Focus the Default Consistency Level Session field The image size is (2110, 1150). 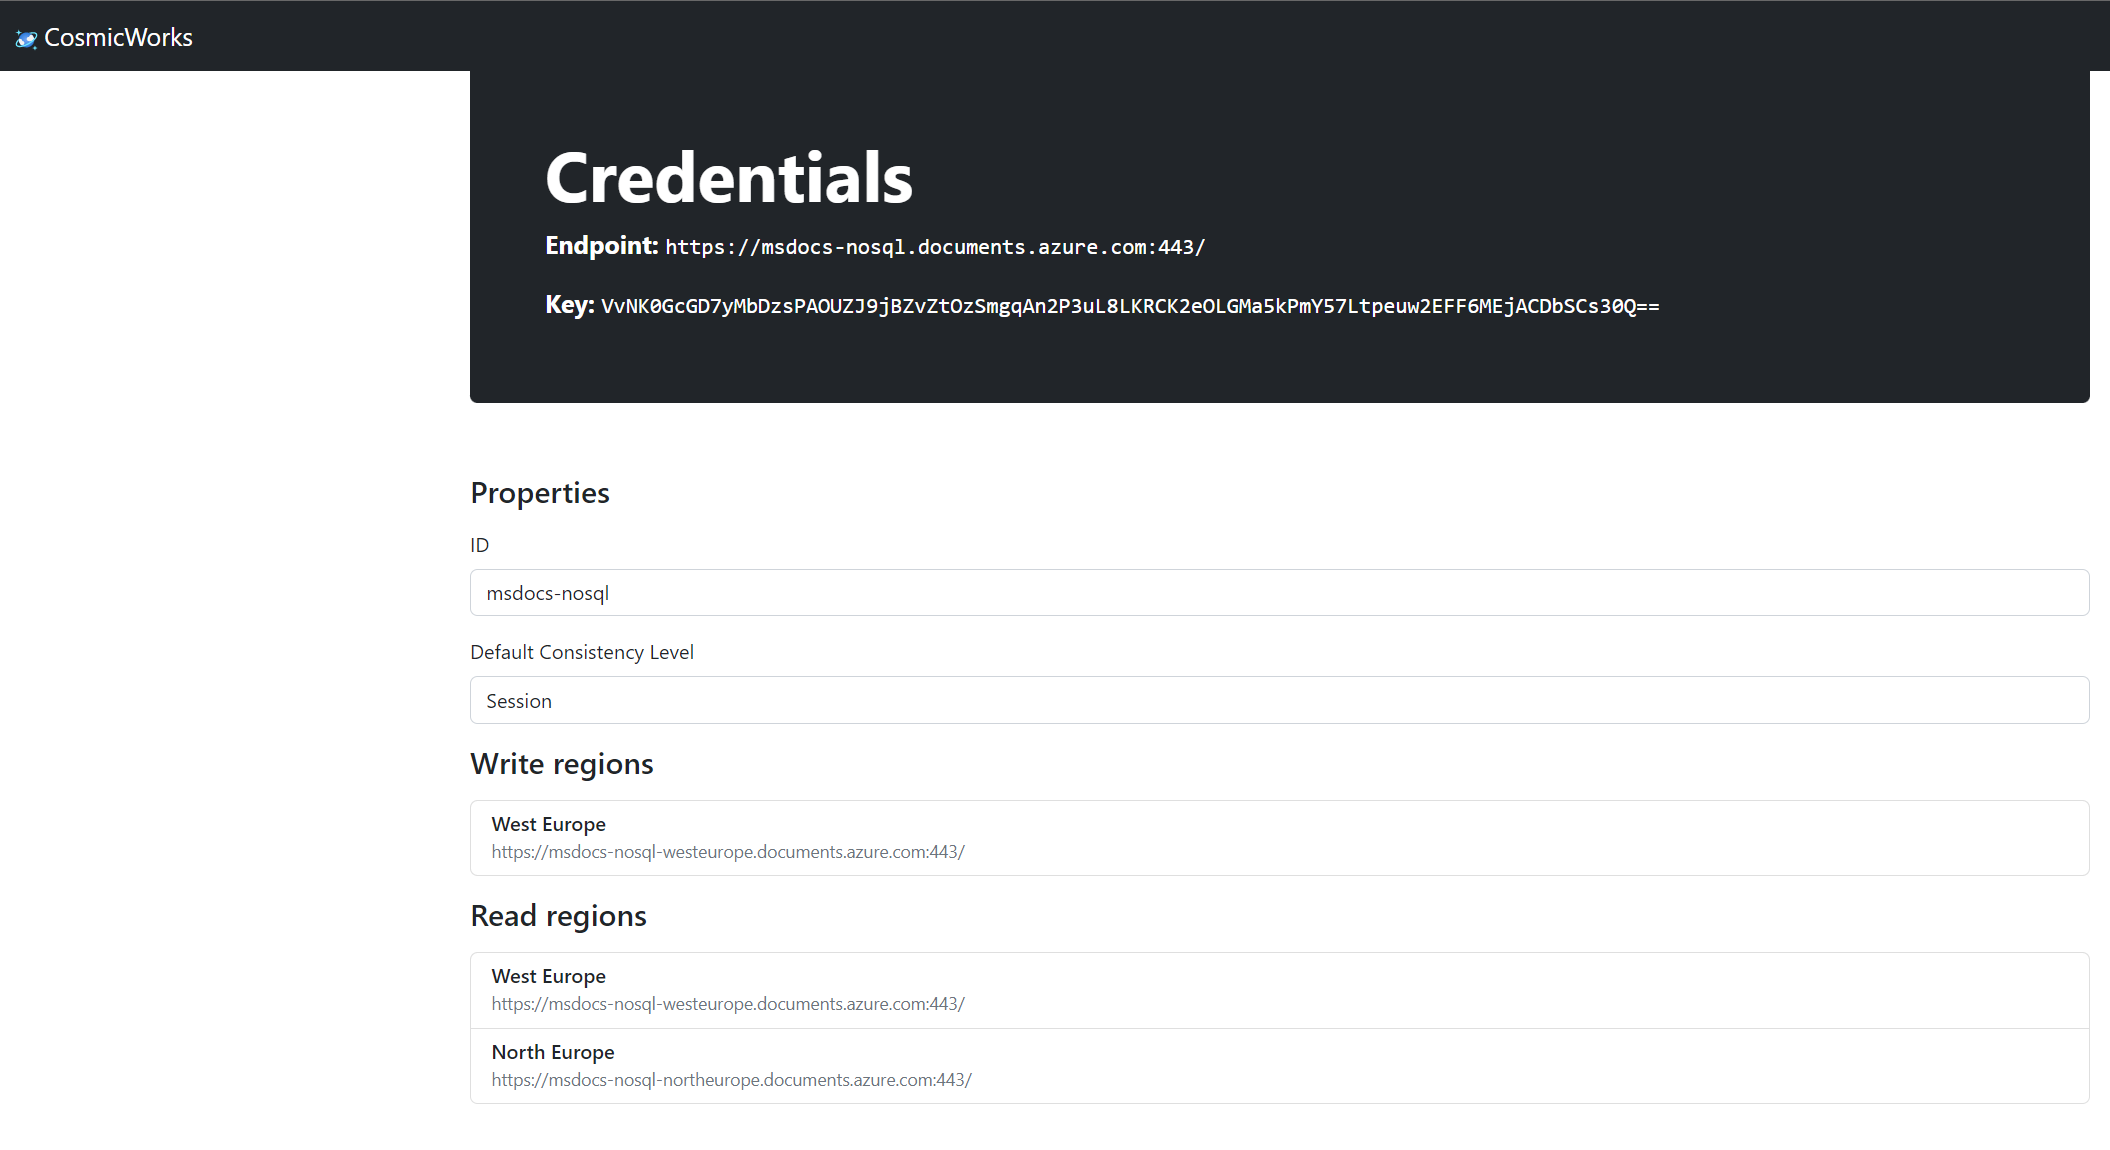pyautogui.click(x=1279, y=700)
